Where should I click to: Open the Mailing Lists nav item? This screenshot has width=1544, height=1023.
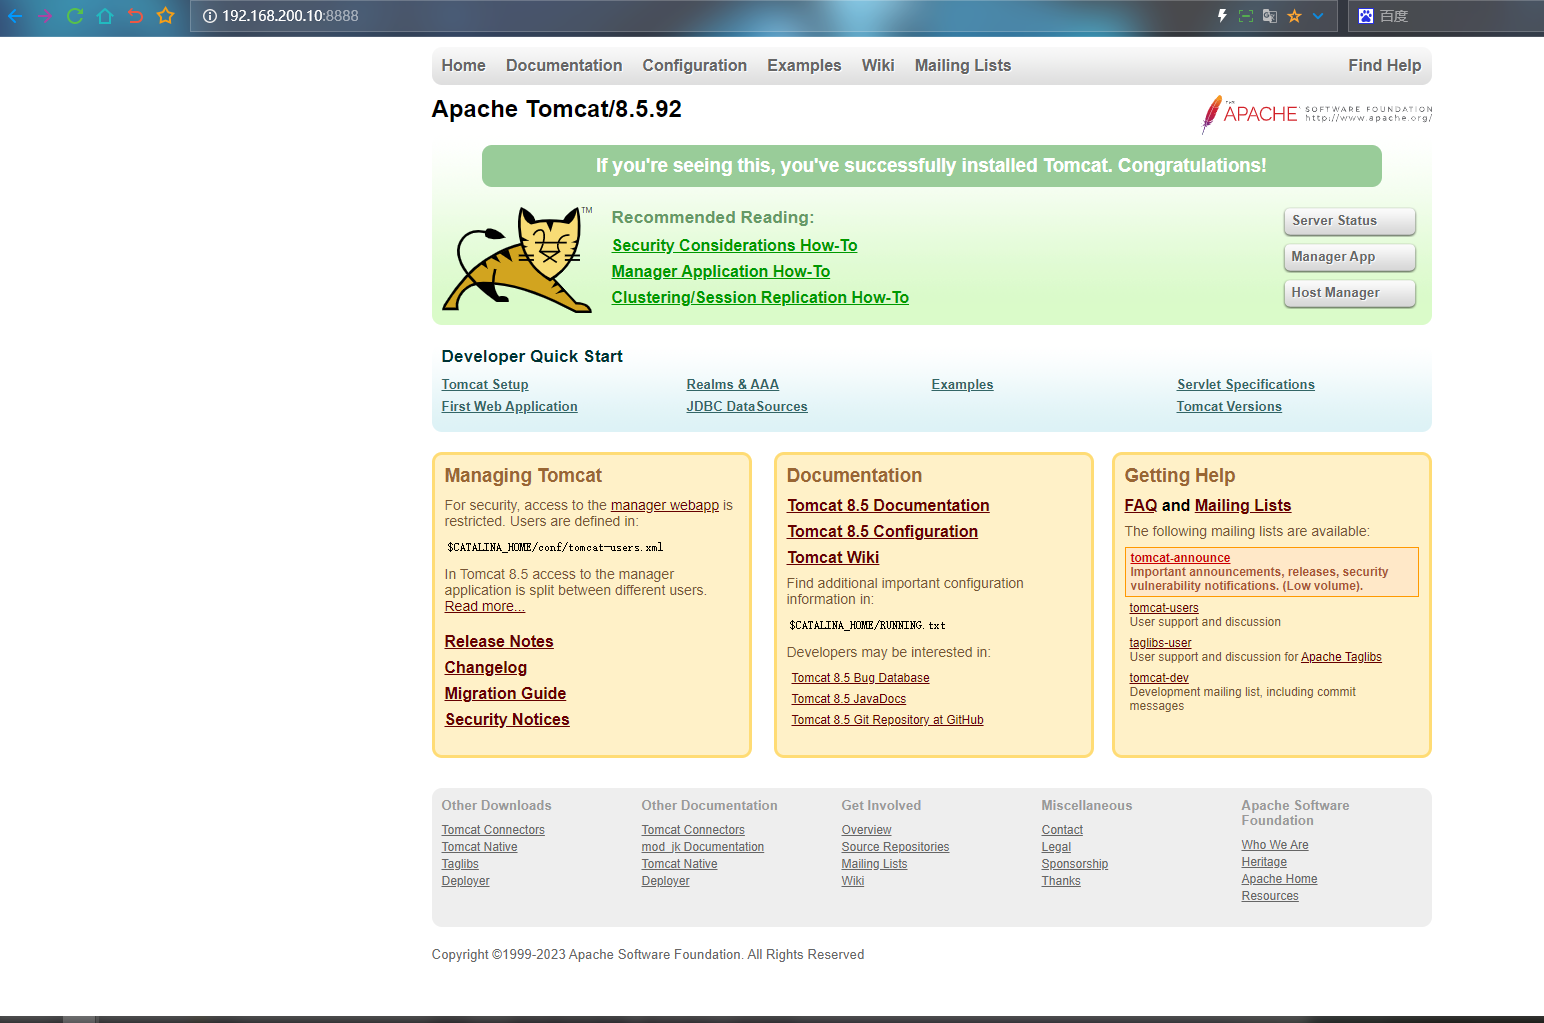[x=963, y=65]
